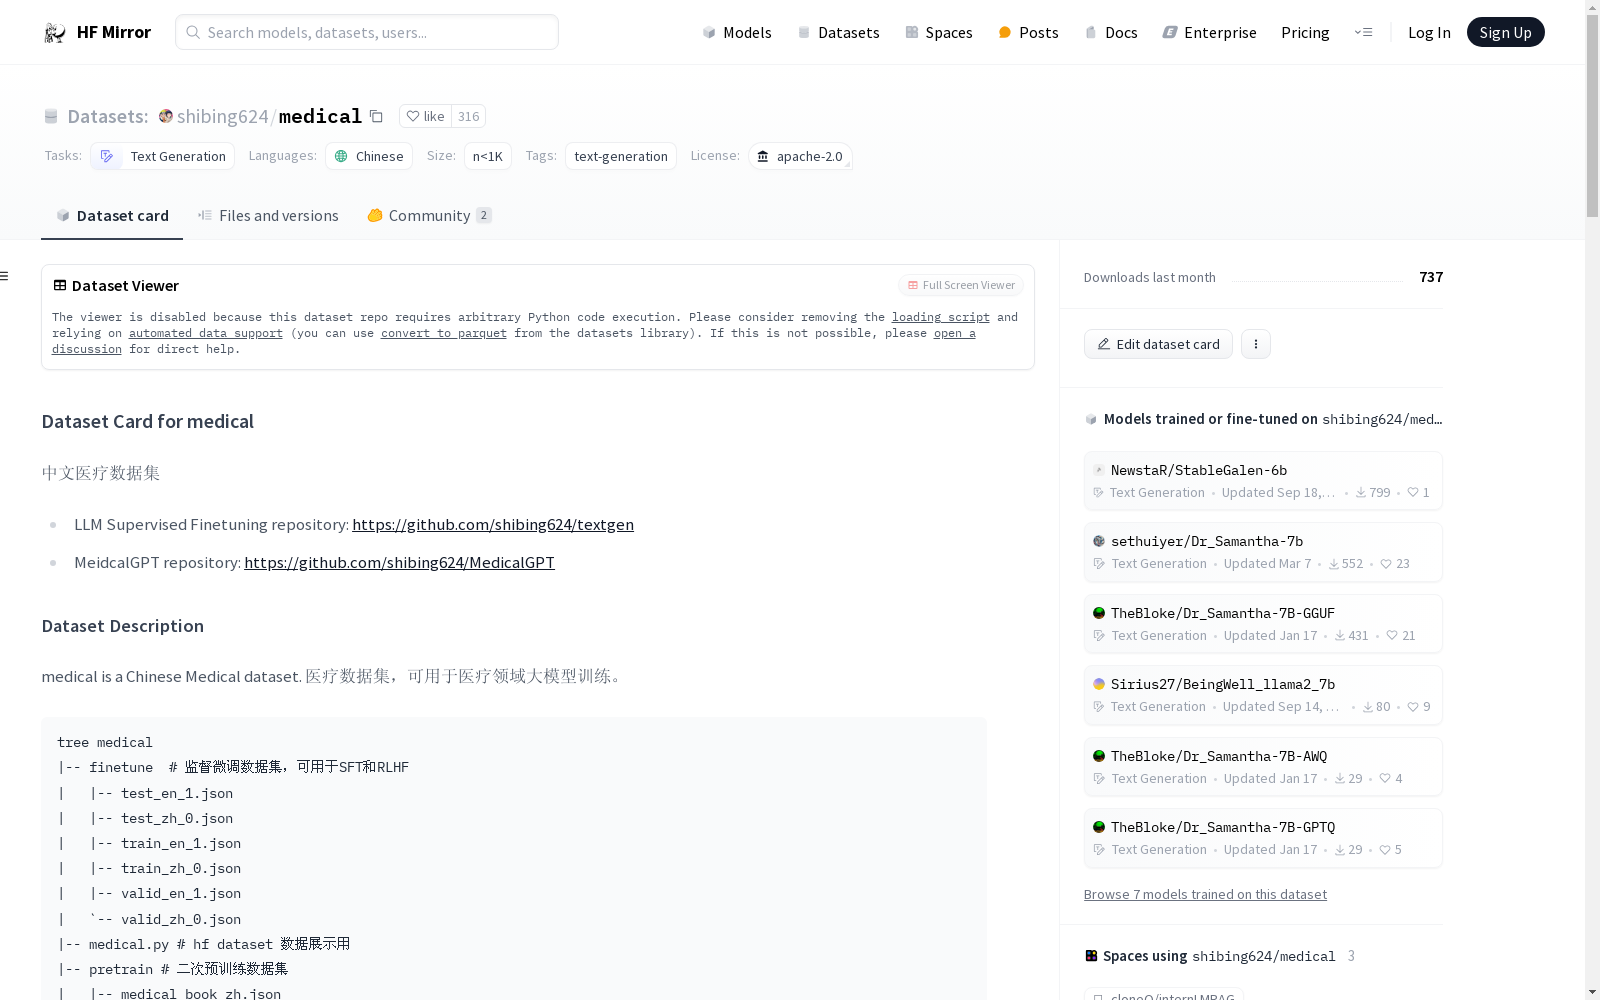Open Sirius27/BeingWell_llama2_7b model card
The width and height of the screenshot is (1600, 1000).
(x=1263, y=695)
